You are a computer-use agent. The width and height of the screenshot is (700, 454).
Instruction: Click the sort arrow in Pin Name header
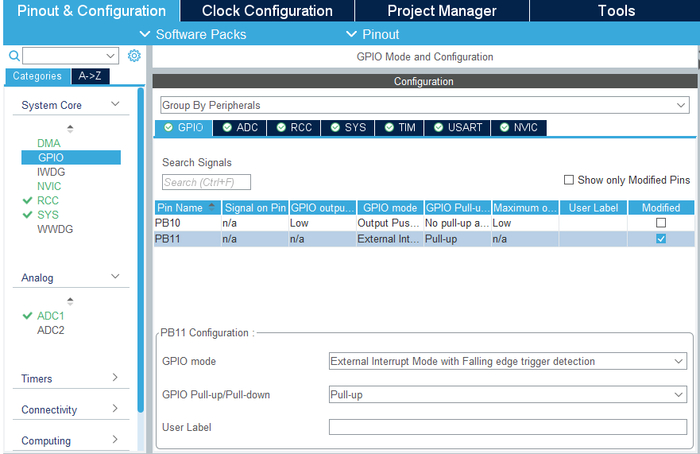coord(211,208)
